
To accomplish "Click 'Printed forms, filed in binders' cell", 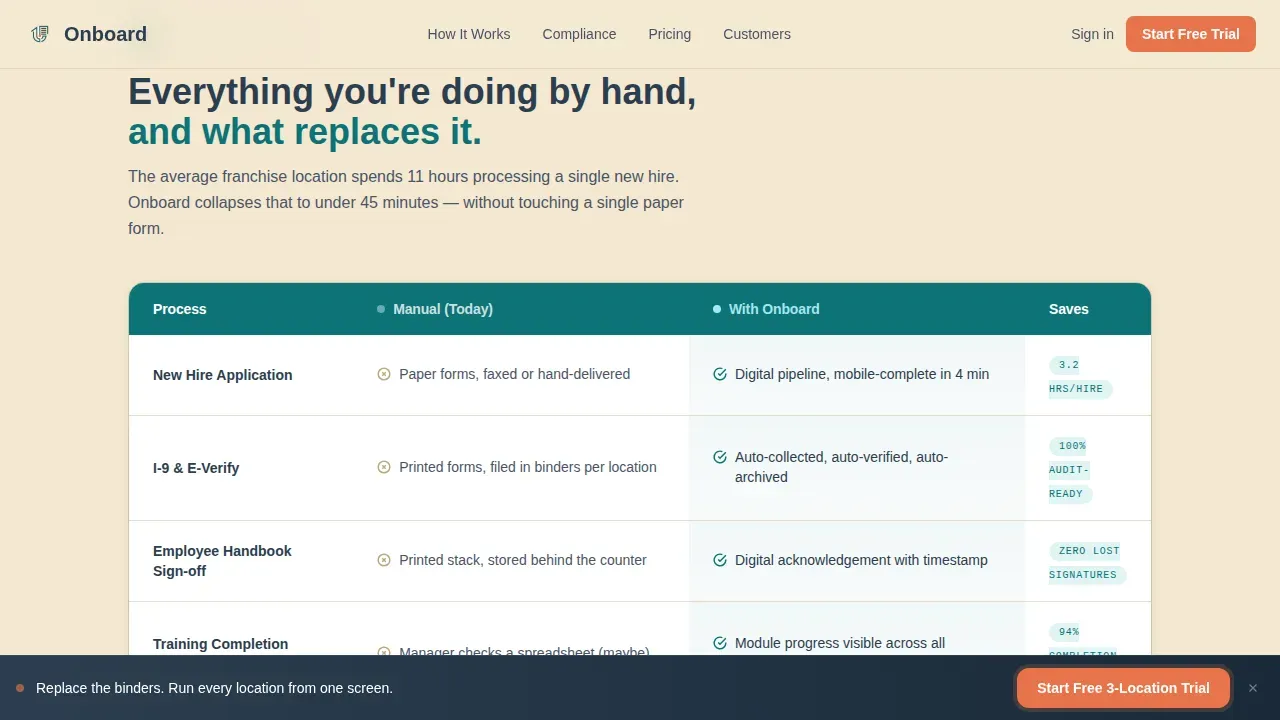I will click(x=528, y=467).
